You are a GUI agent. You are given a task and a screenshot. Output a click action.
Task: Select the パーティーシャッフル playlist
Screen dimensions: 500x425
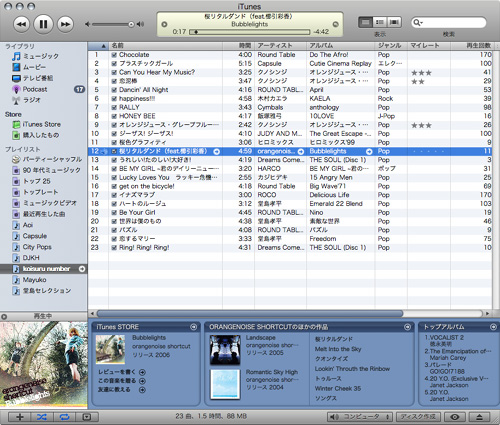click(x=47, y=159)
